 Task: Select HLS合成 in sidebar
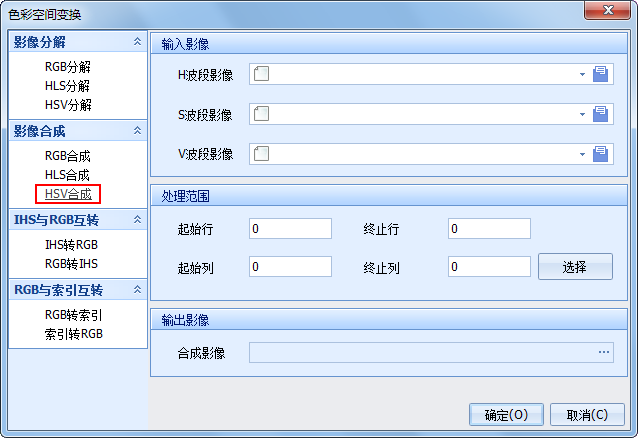coord(68,175)
